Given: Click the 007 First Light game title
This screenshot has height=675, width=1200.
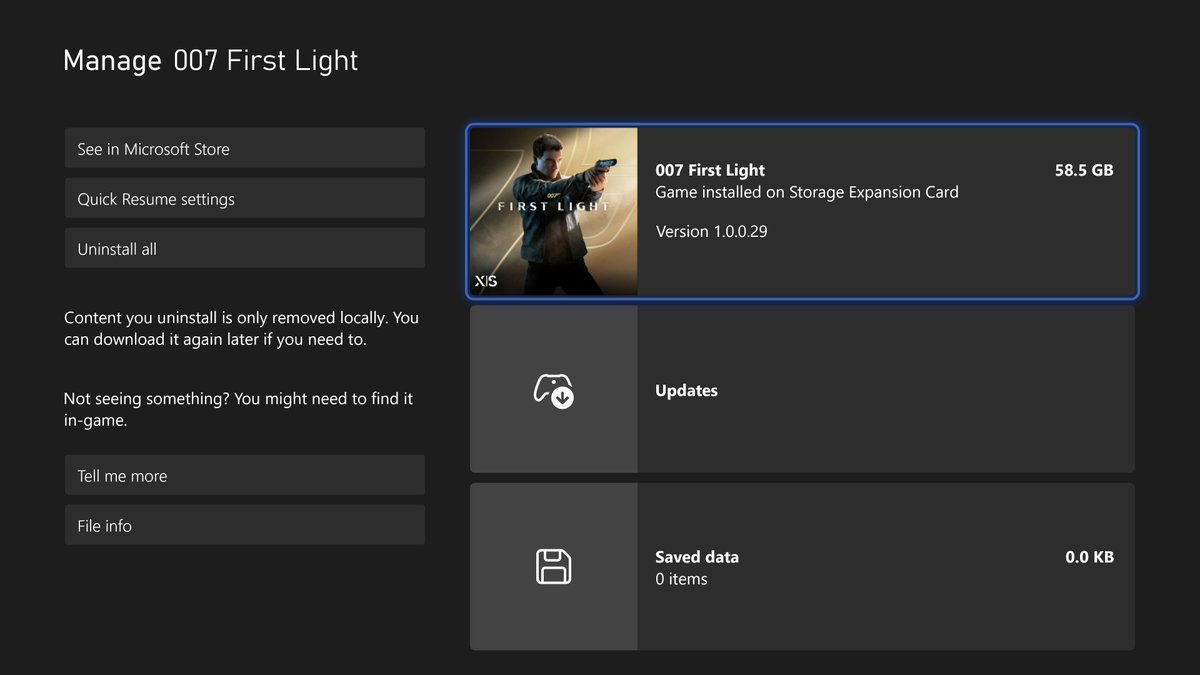Looking at the screenshot, I should coord(710,170).
